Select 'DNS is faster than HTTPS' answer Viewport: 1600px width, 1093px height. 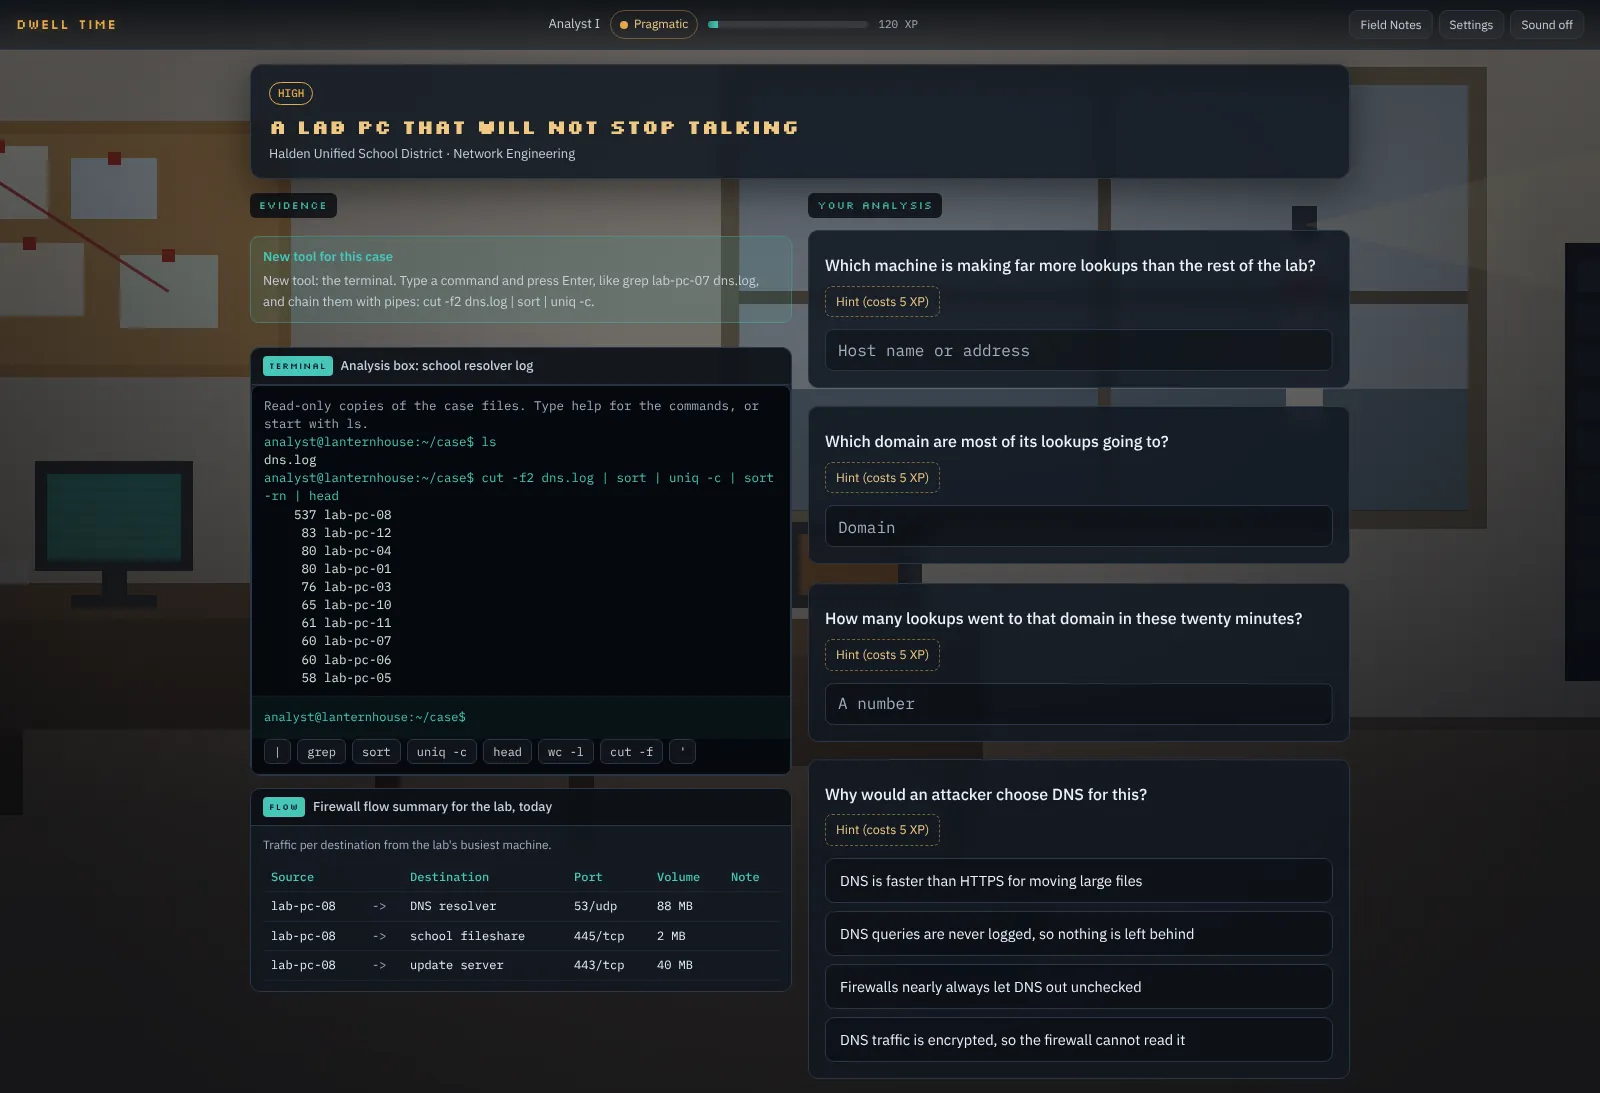[1078, 881]
